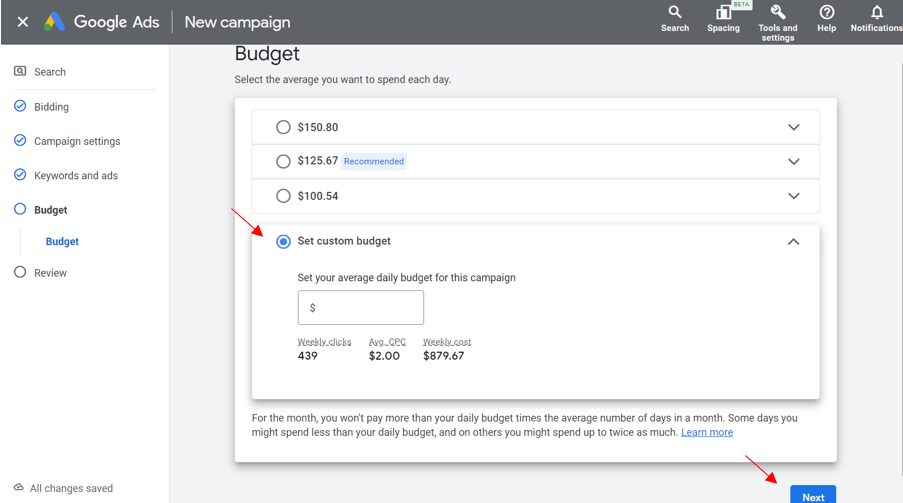
Task: Open Campaign settings step in sidebar
Action: click(76, 141)
